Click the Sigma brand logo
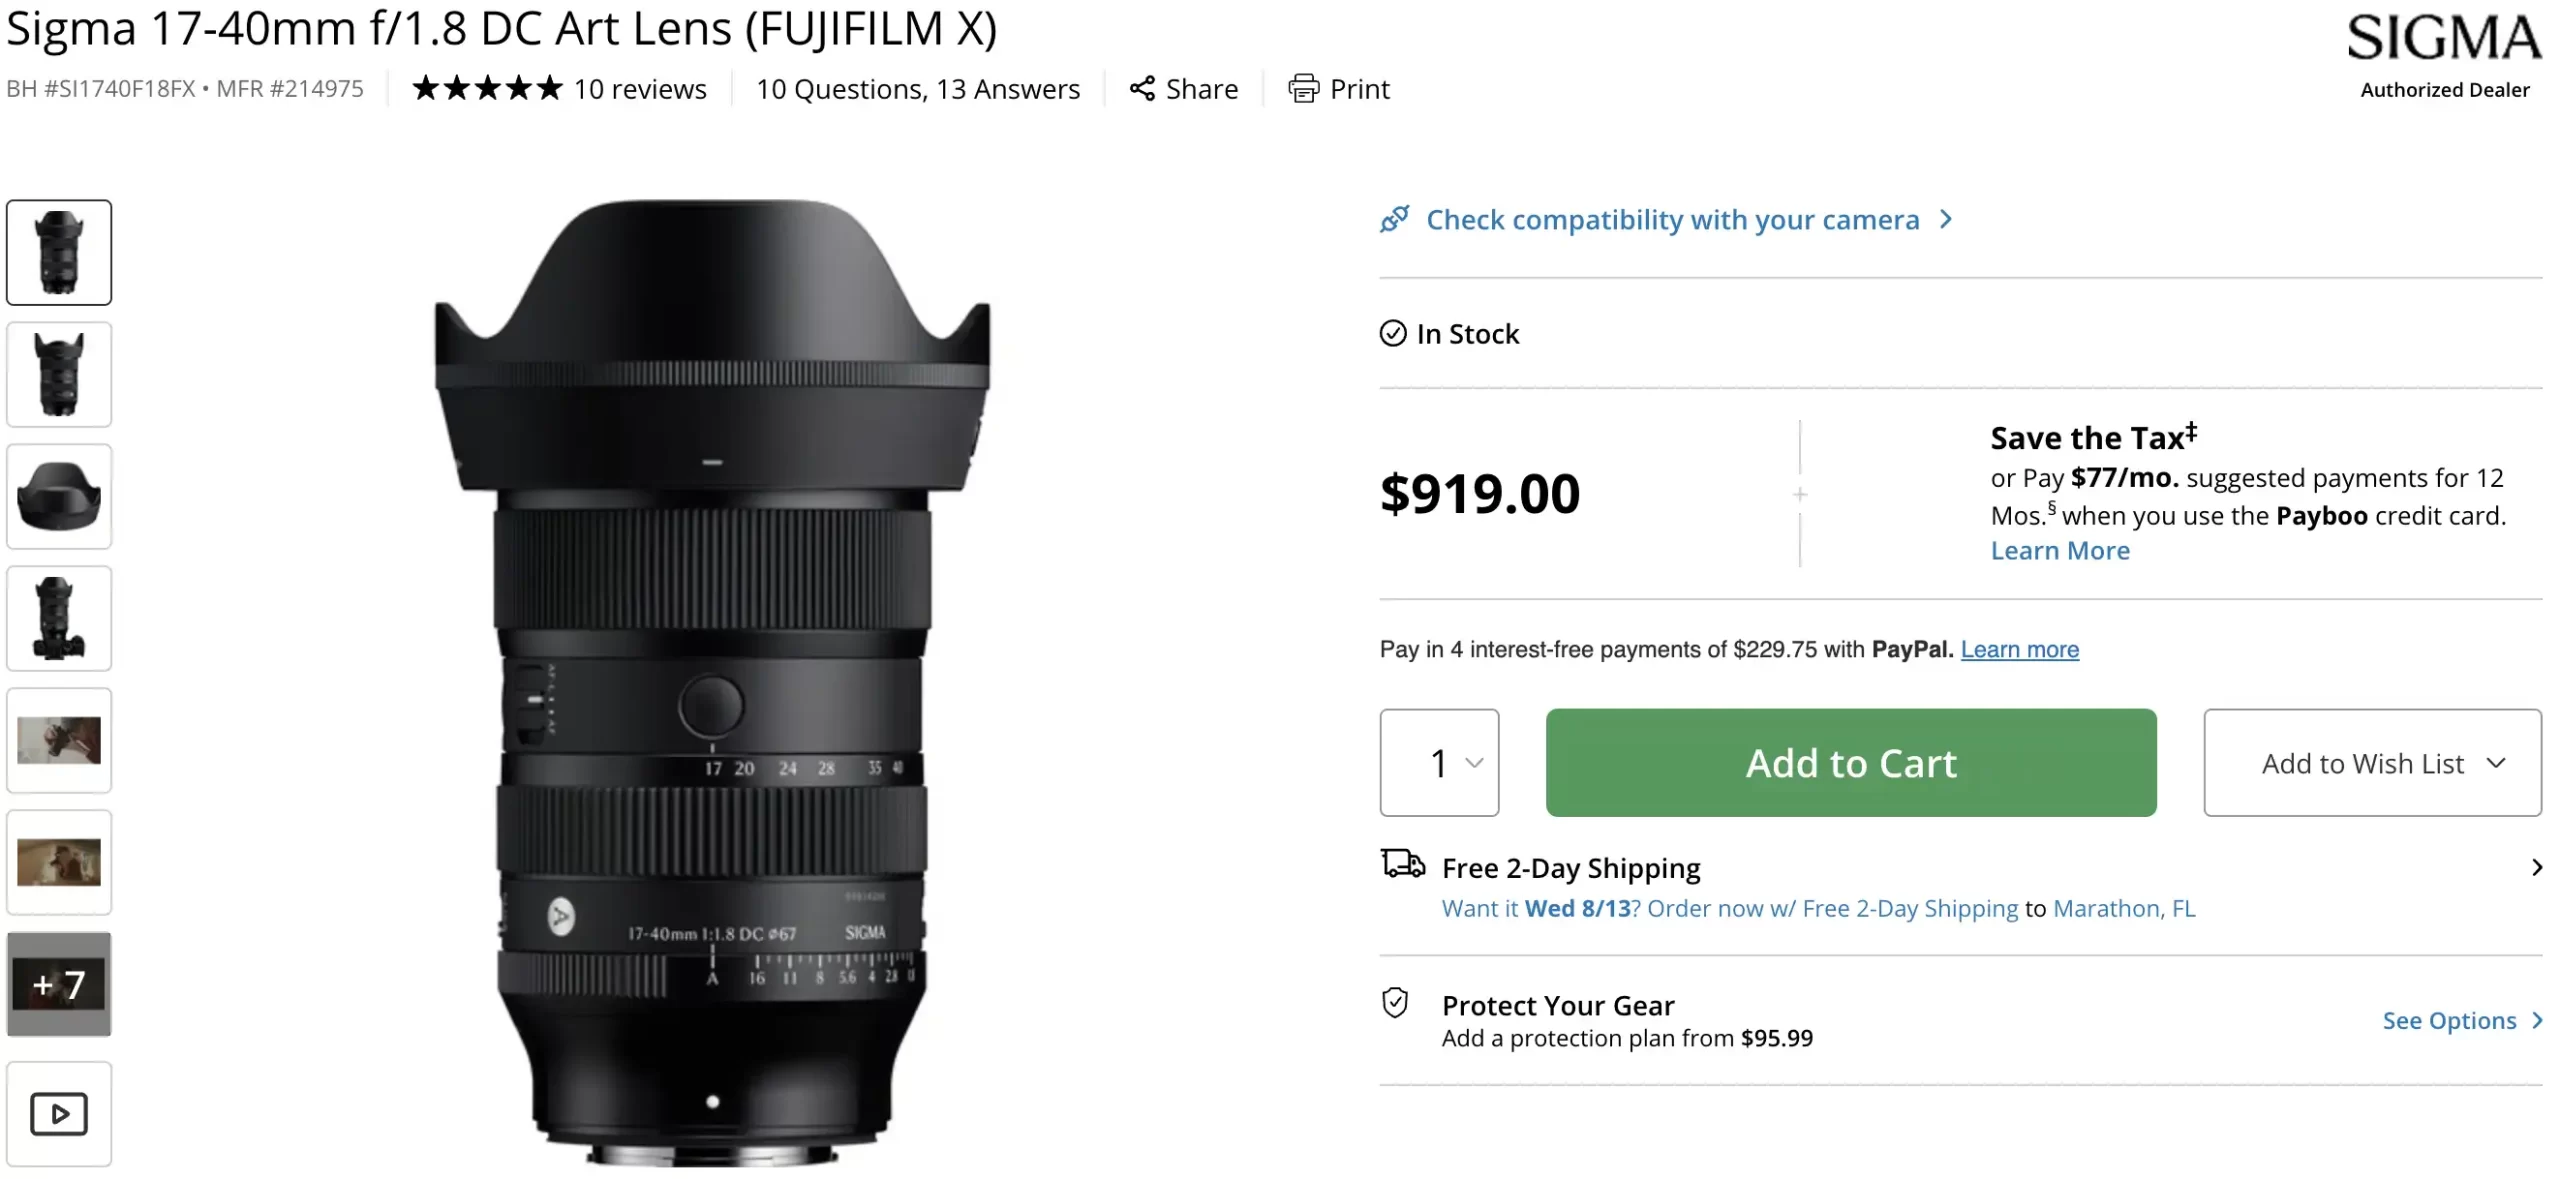Screen dimensions: 2560x1179 coord(2444,40)
